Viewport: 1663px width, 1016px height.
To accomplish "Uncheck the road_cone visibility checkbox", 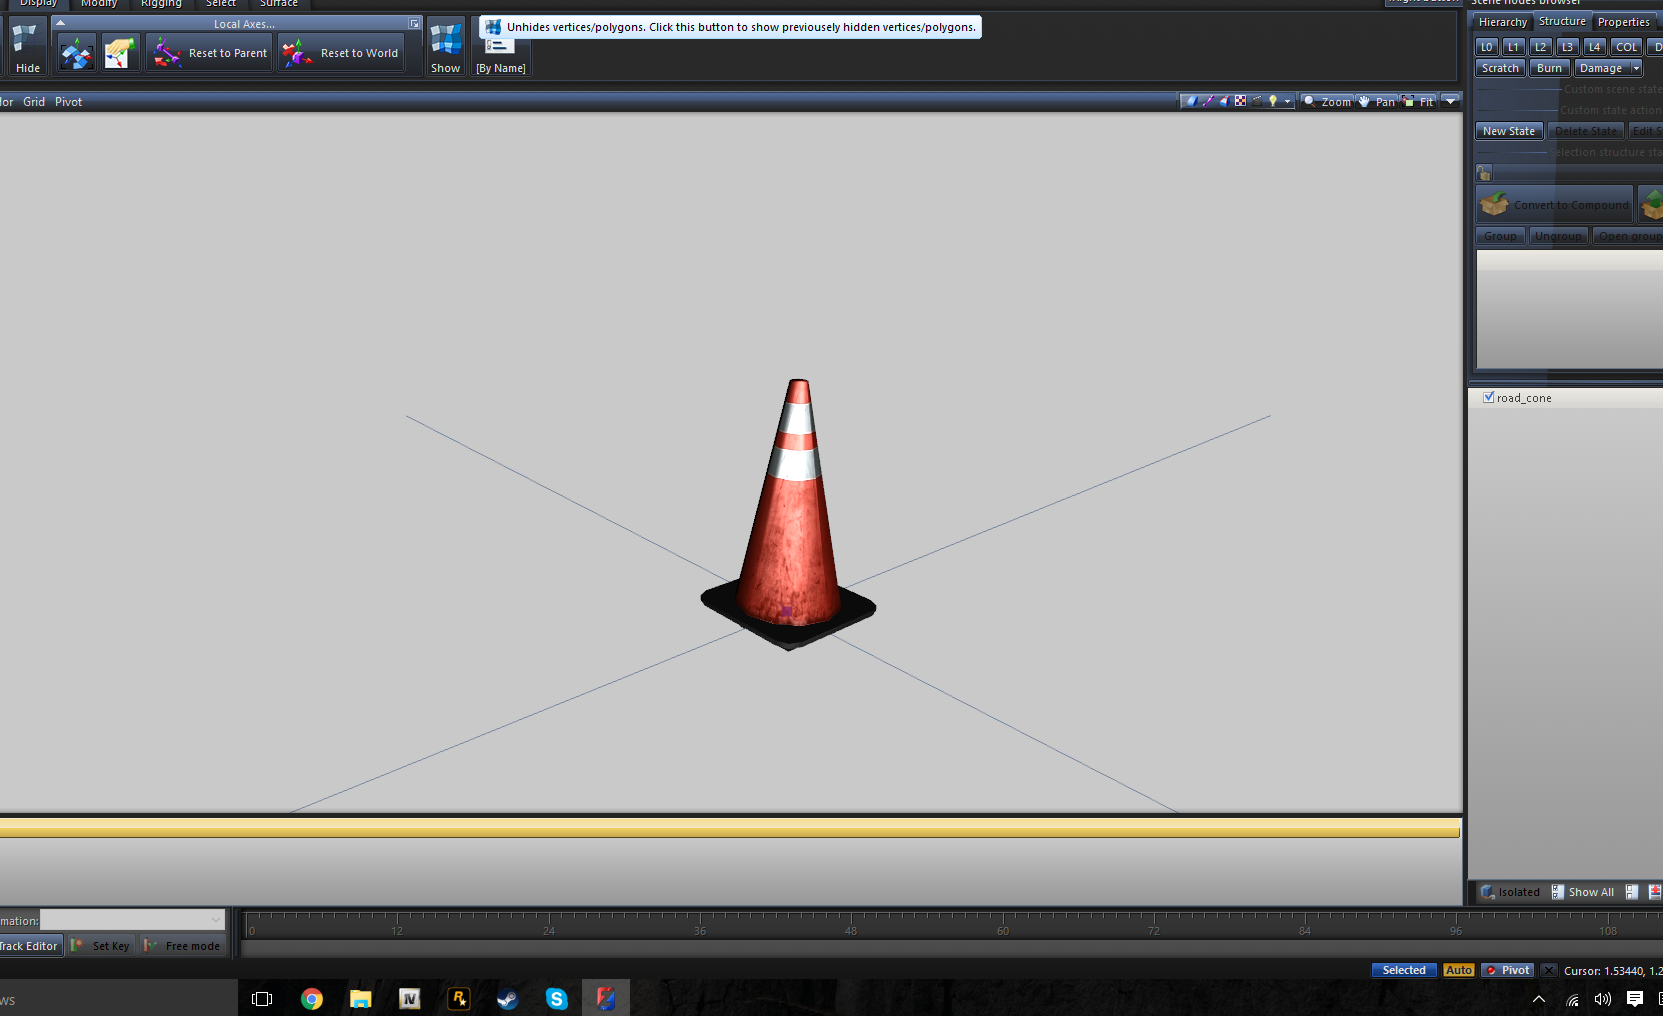I will click(x=1489, y=397).
